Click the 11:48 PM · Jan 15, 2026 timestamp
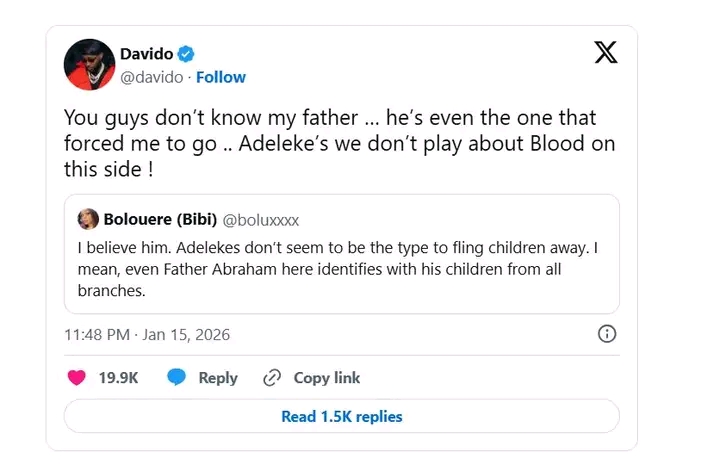 point(146,333)
